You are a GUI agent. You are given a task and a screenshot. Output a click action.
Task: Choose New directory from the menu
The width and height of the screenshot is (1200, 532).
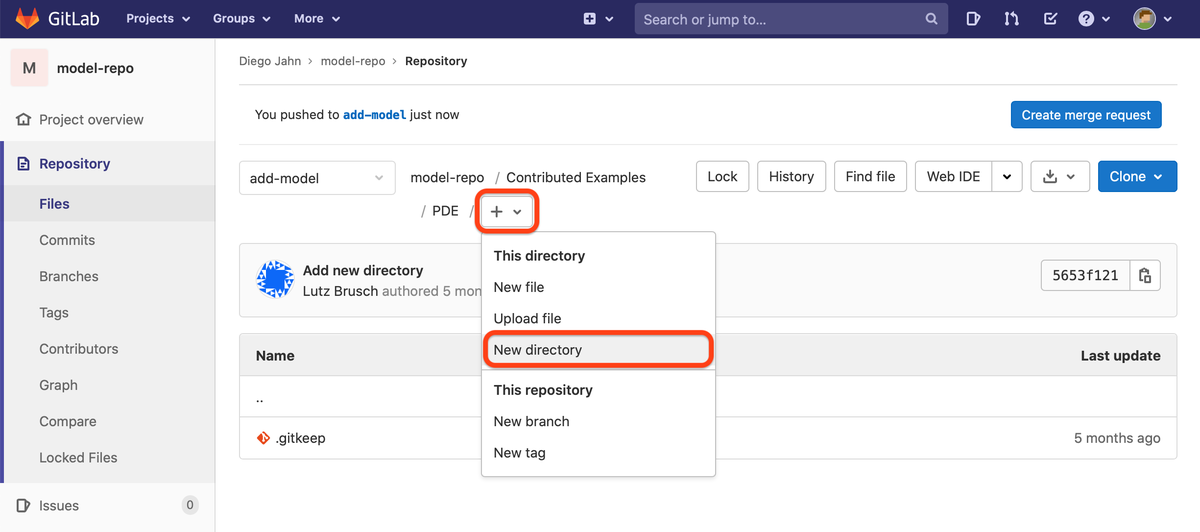pyautogui.click(x=538, y=350)
